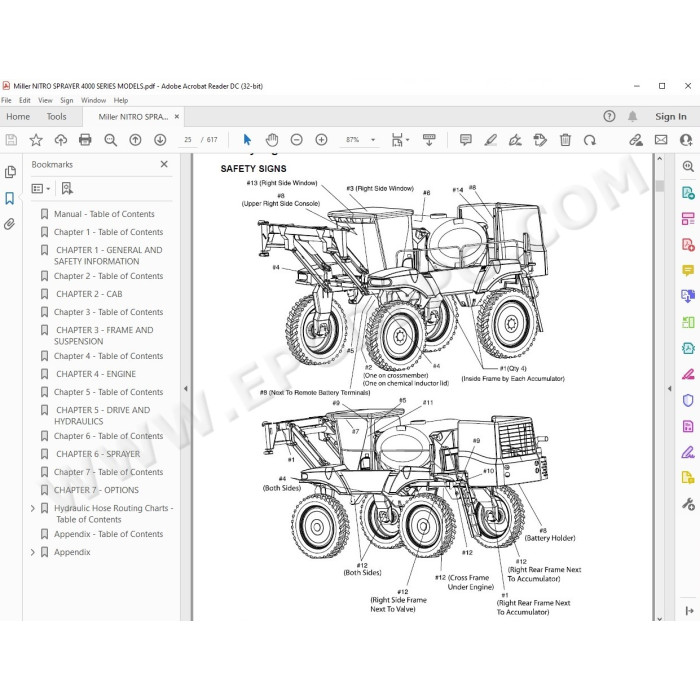Viewport: 700px width, 700px height.
Task: Click the Delete trash icon
Action: point(565,140)
